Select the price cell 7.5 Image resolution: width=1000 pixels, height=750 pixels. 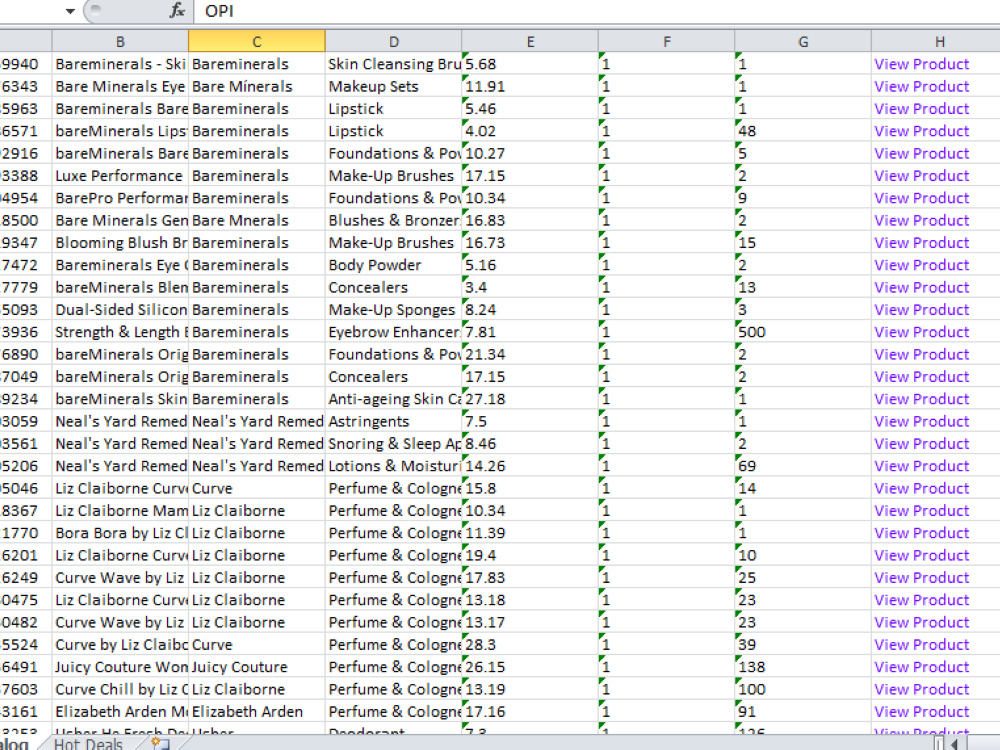[x=530, y=421]
